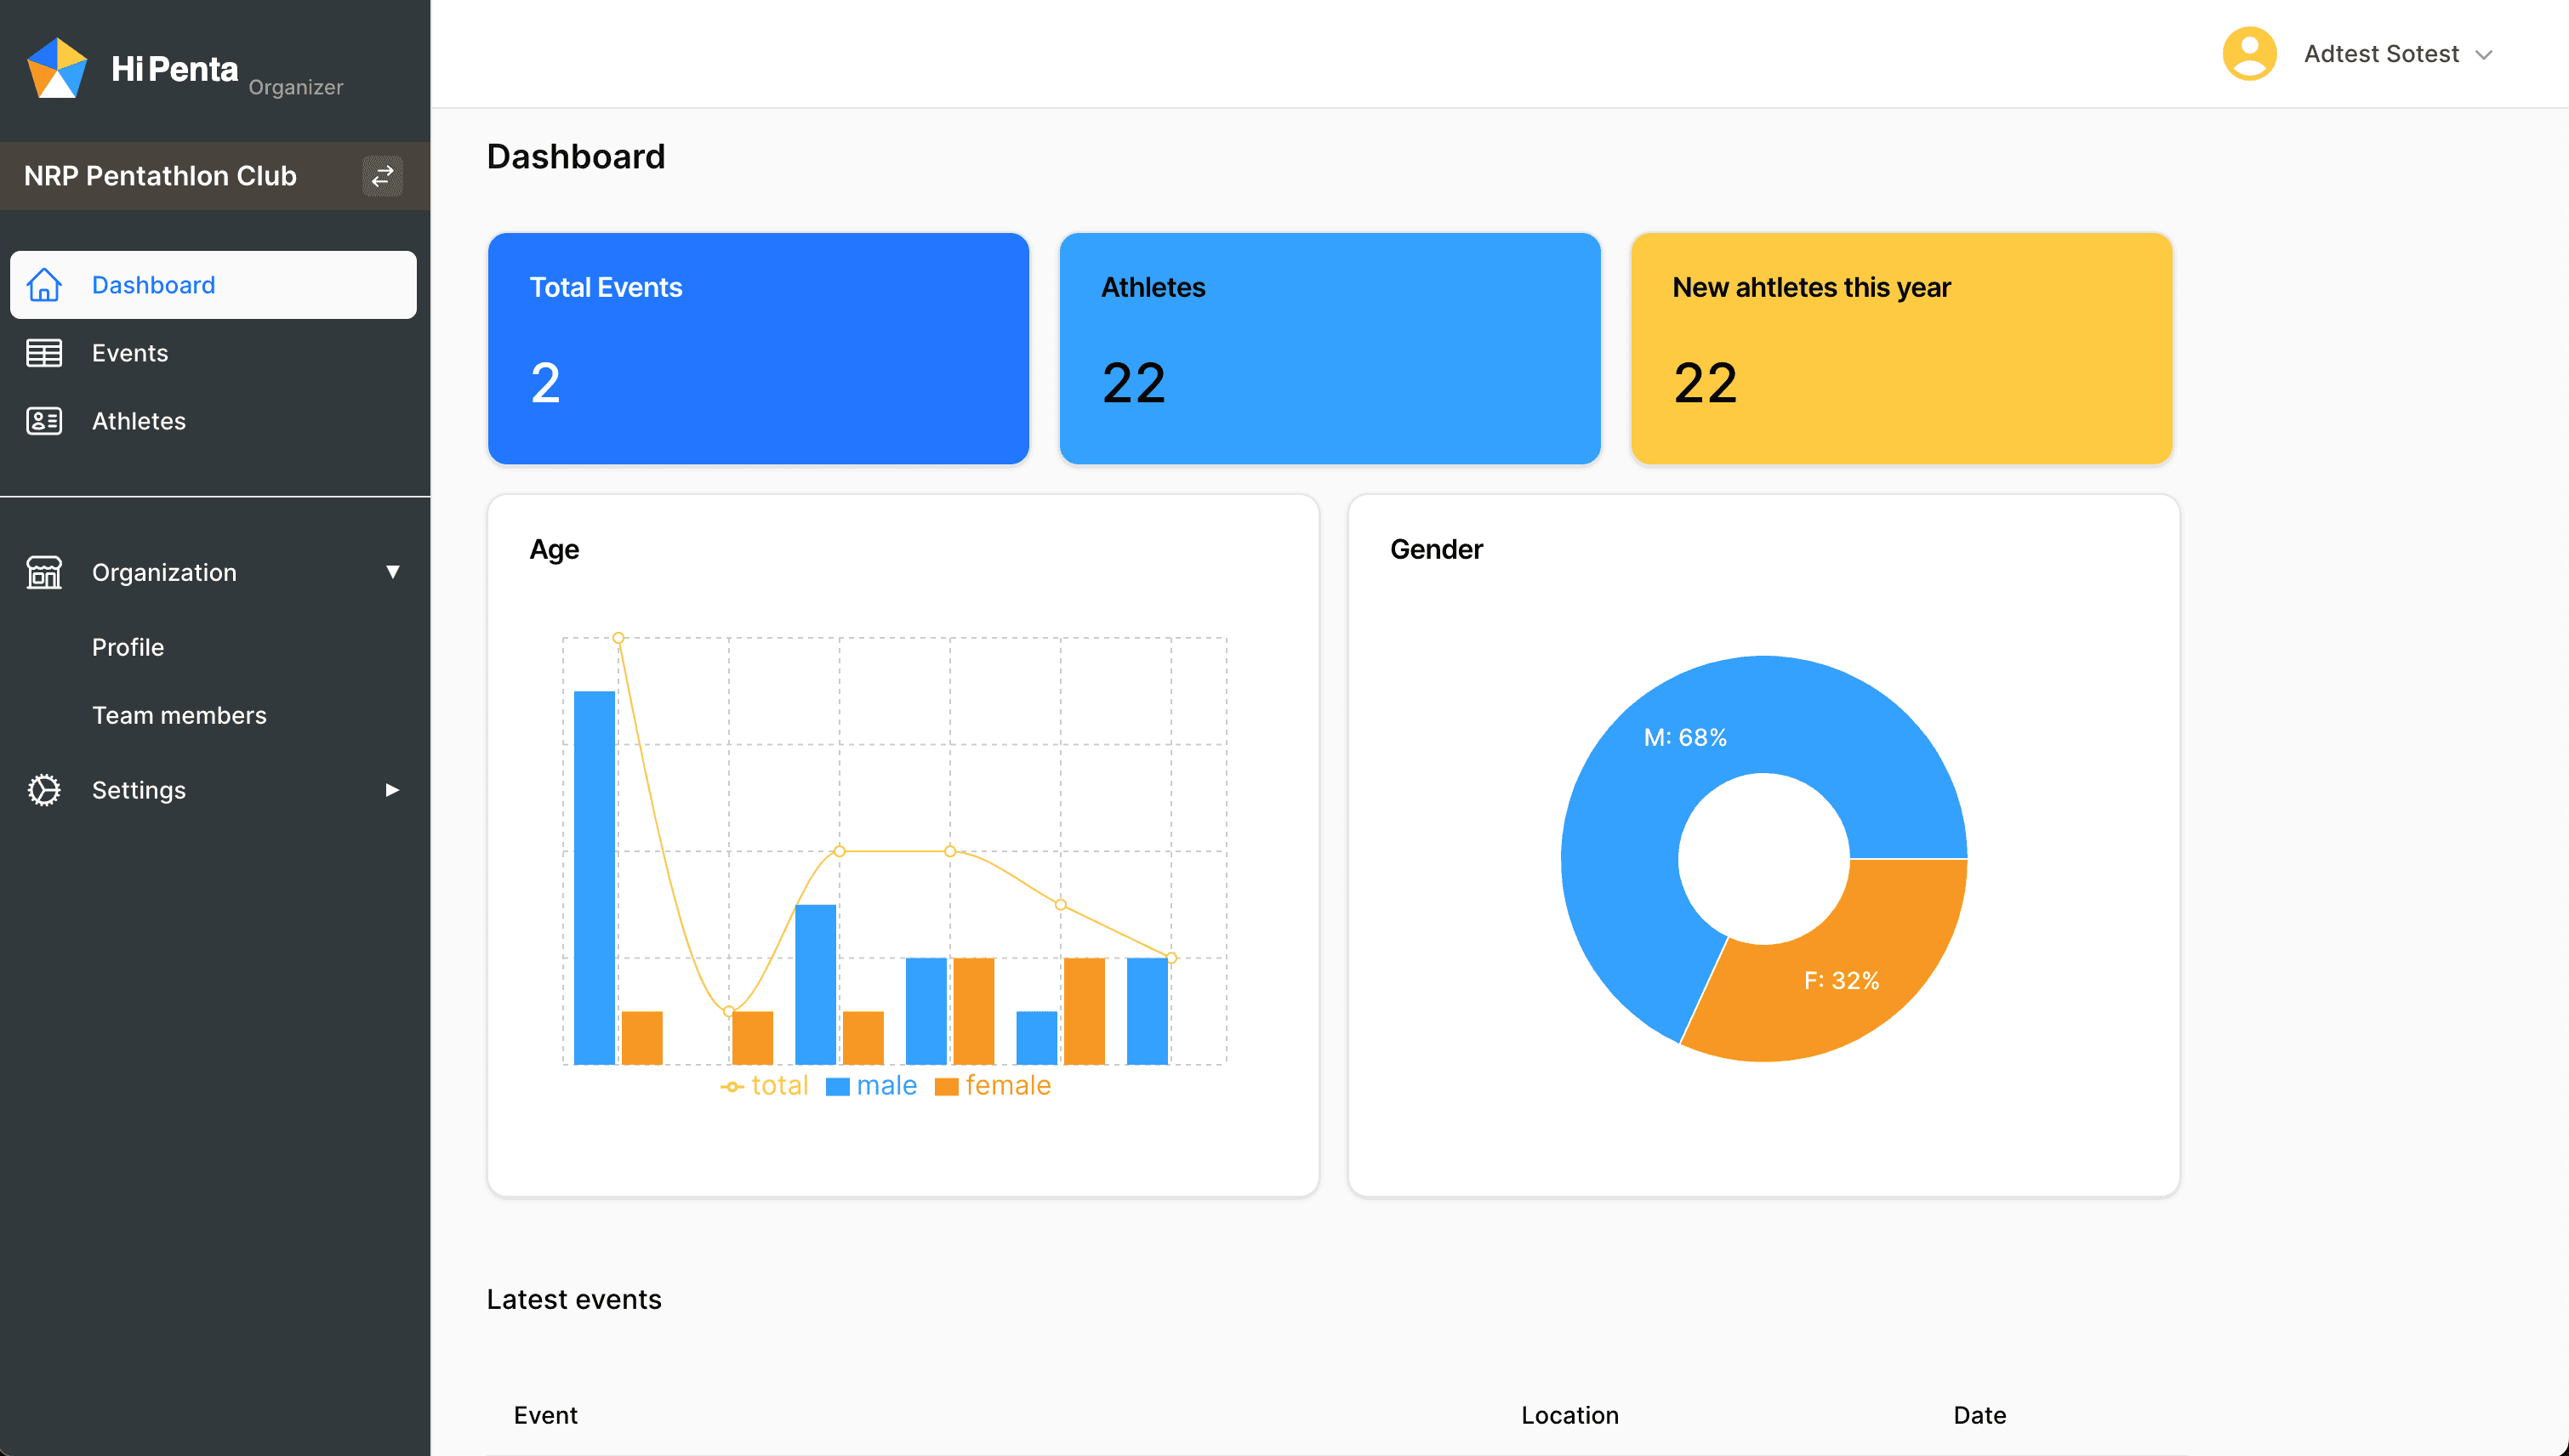Screen dimensions: 2569x1456
Task: Click the Date column header
Action: 1979,1415
